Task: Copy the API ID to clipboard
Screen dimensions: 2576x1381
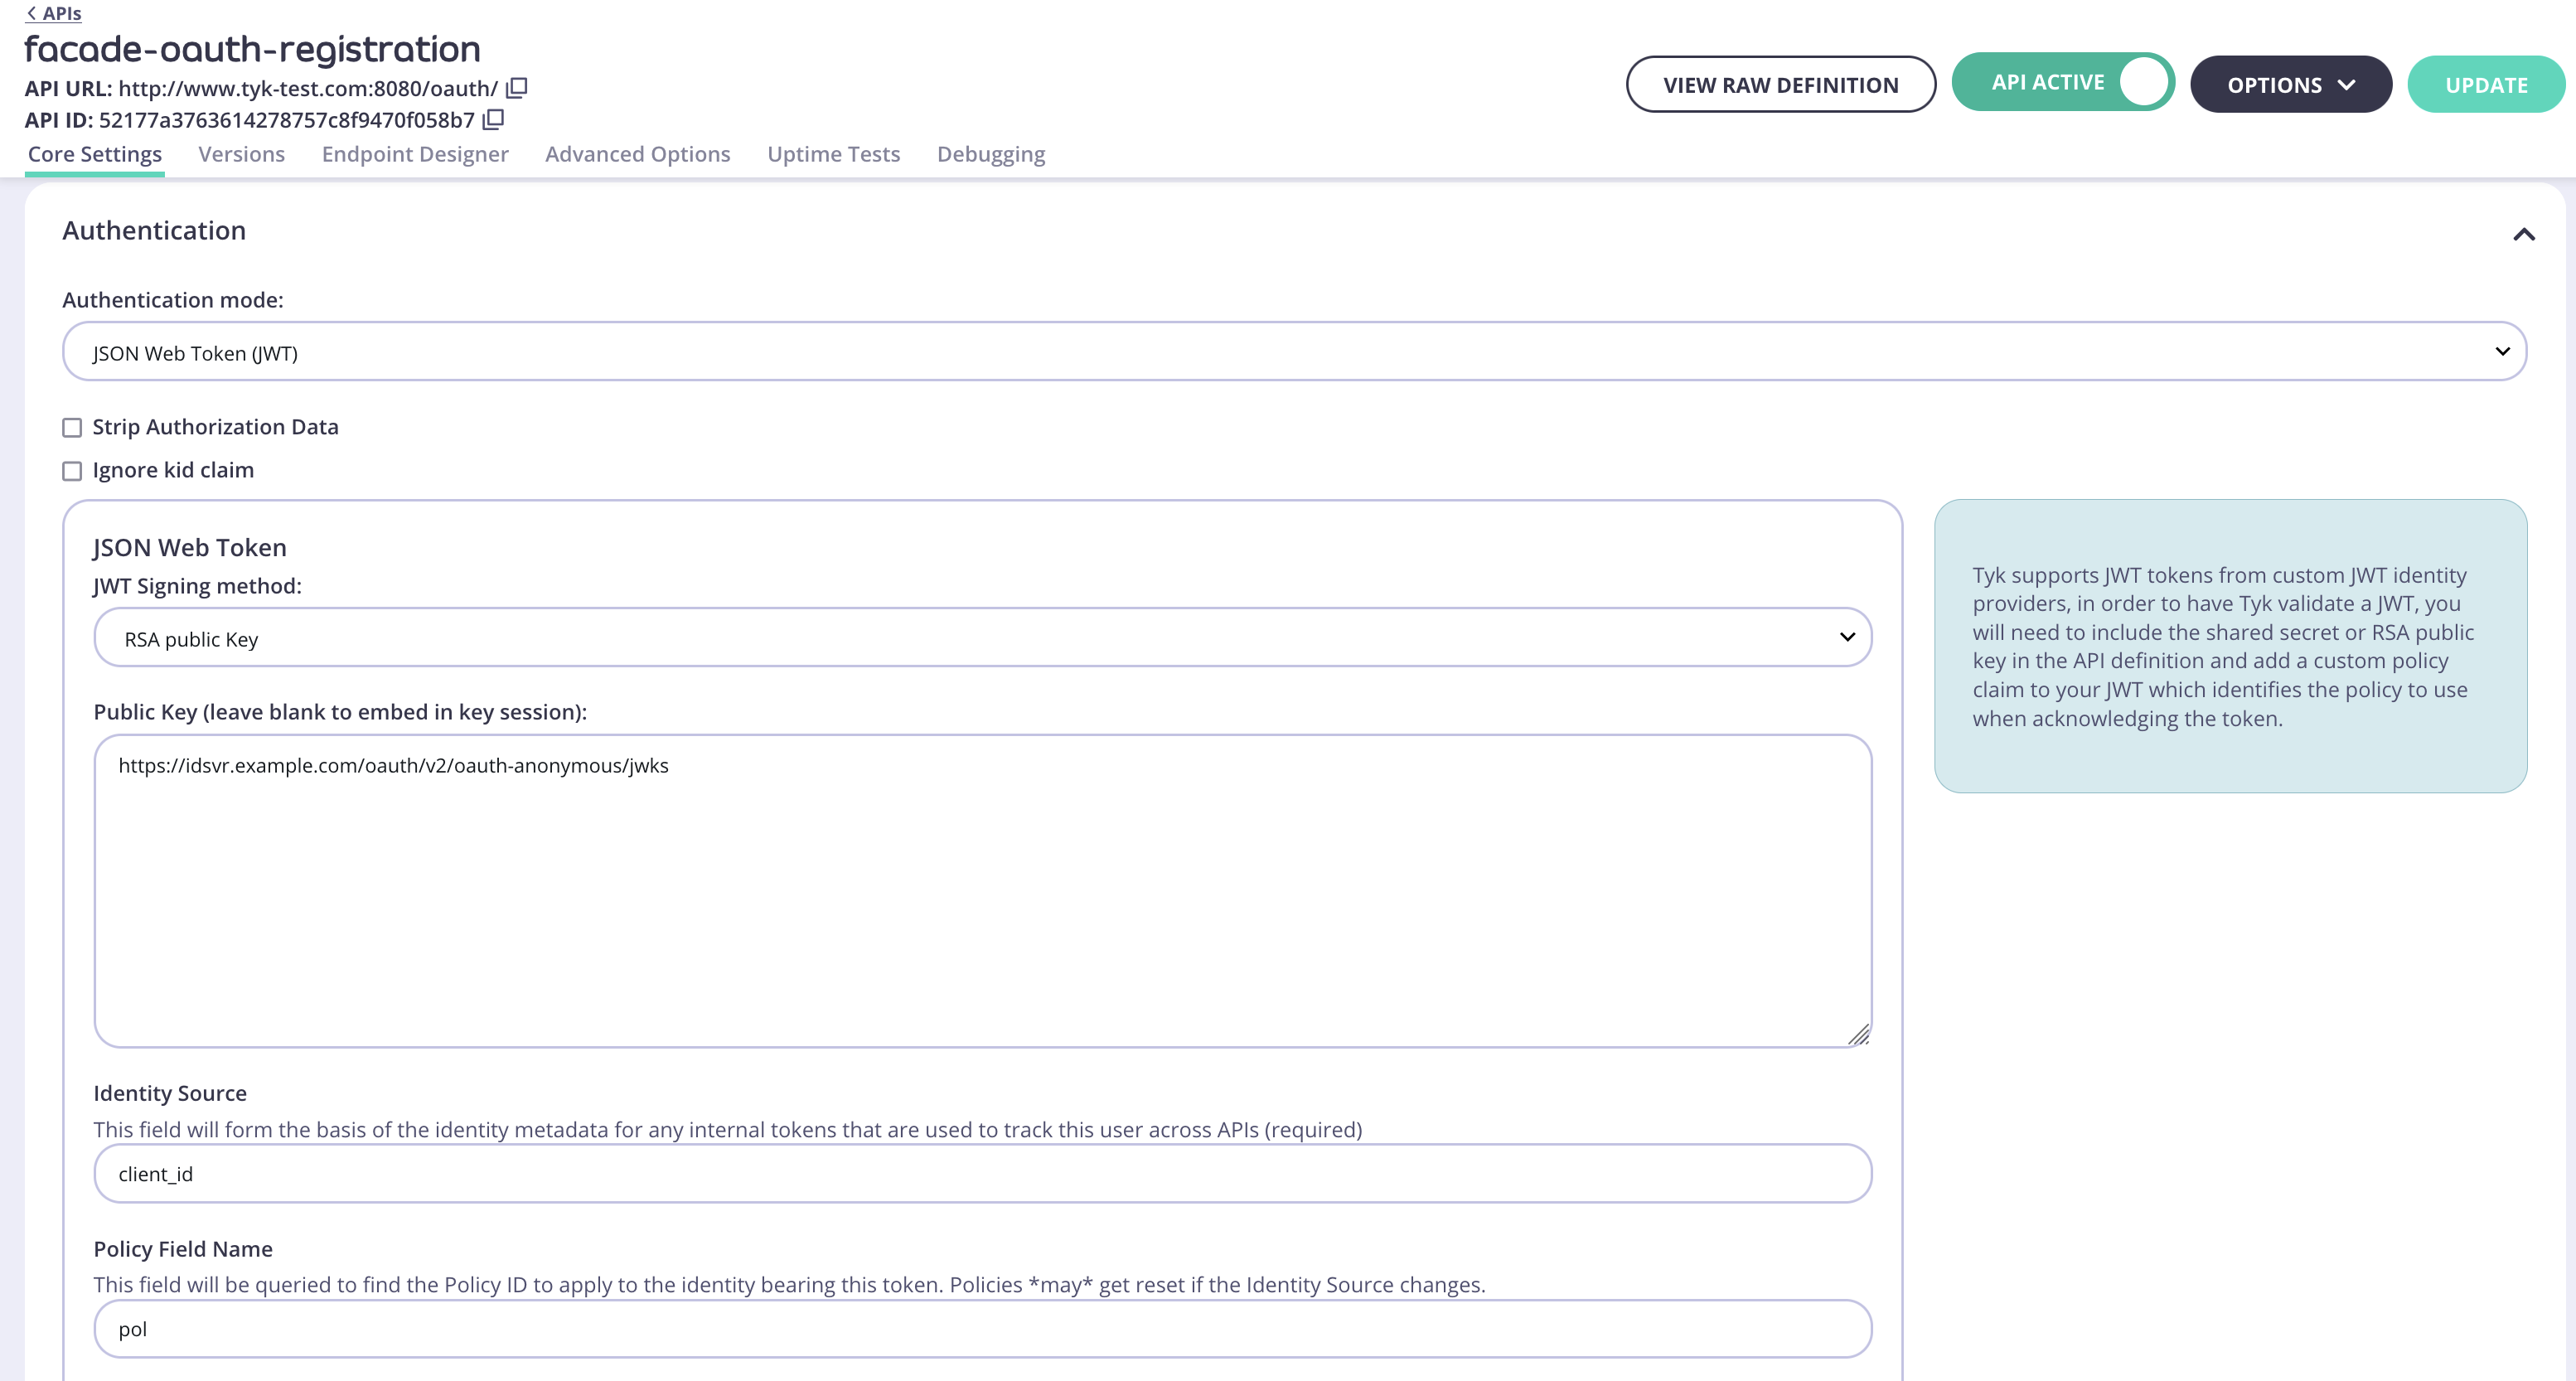Action: 493,119
